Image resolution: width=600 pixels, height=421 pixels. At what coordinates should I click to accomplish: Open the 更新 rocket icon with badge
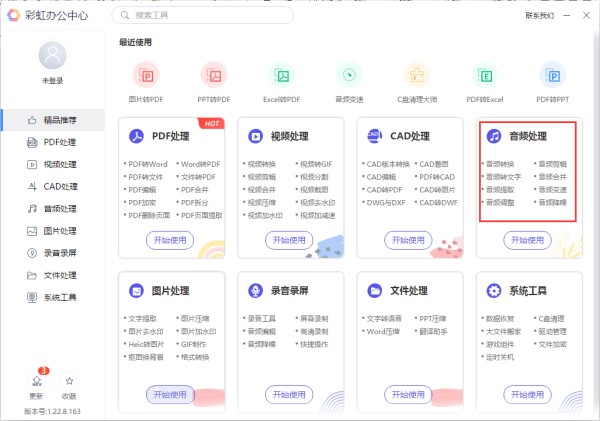(x=37, y=381)
